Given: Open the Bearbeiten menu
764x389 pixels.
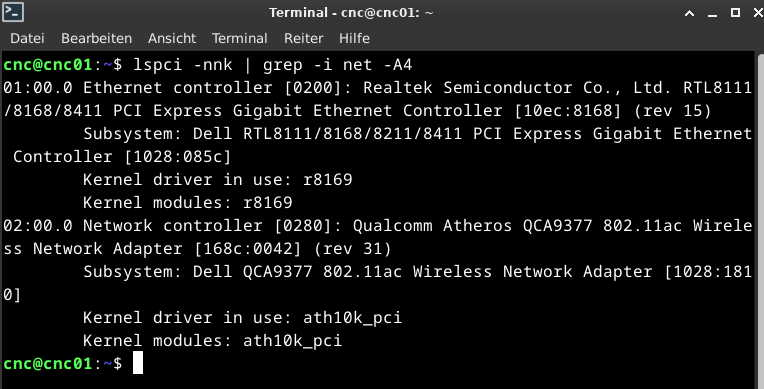Looking at the screenshot, I should click(96, 38).
